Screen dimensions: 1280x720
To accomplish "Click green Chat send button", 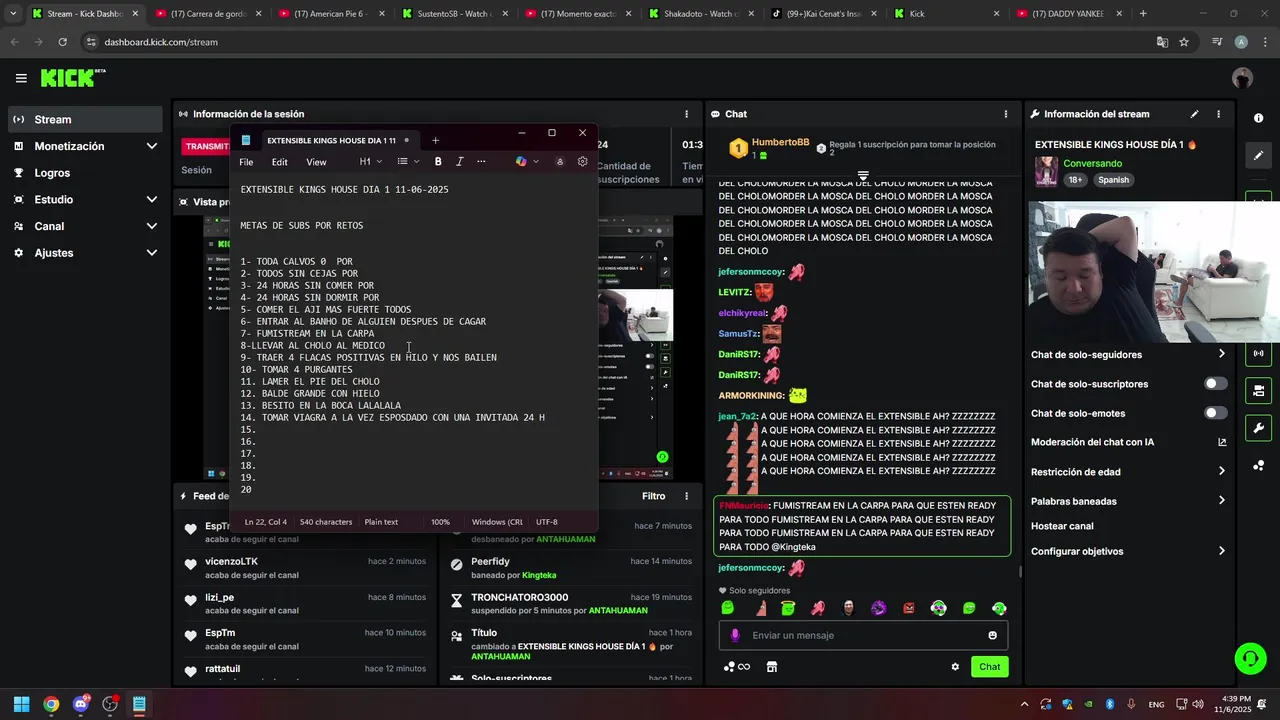I will (989, 667).
